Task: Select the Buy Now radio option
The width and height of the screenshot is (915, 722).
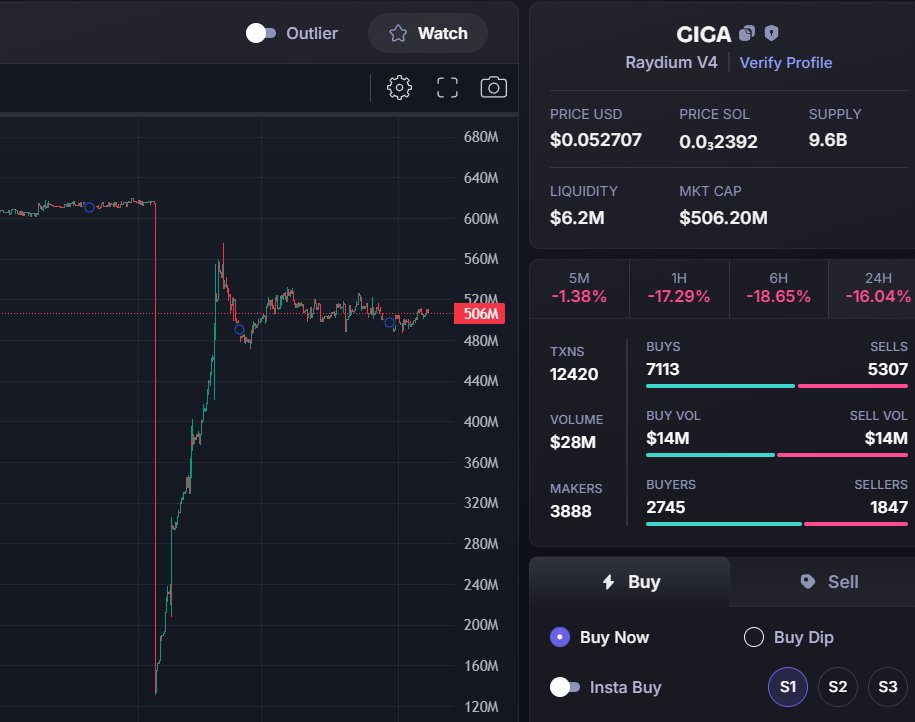Action: point(560,637)
